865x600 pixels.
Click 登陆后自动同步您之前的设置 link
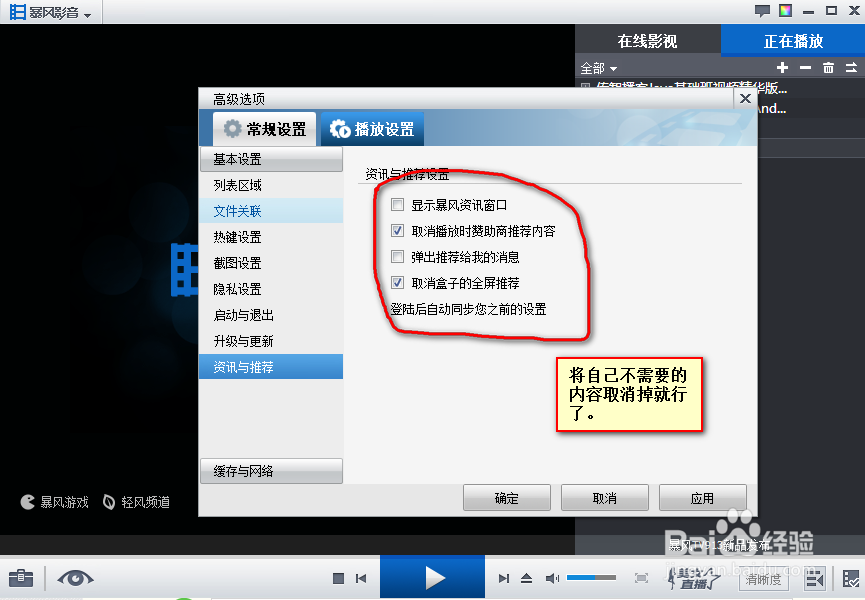click(x=468, y=309)
